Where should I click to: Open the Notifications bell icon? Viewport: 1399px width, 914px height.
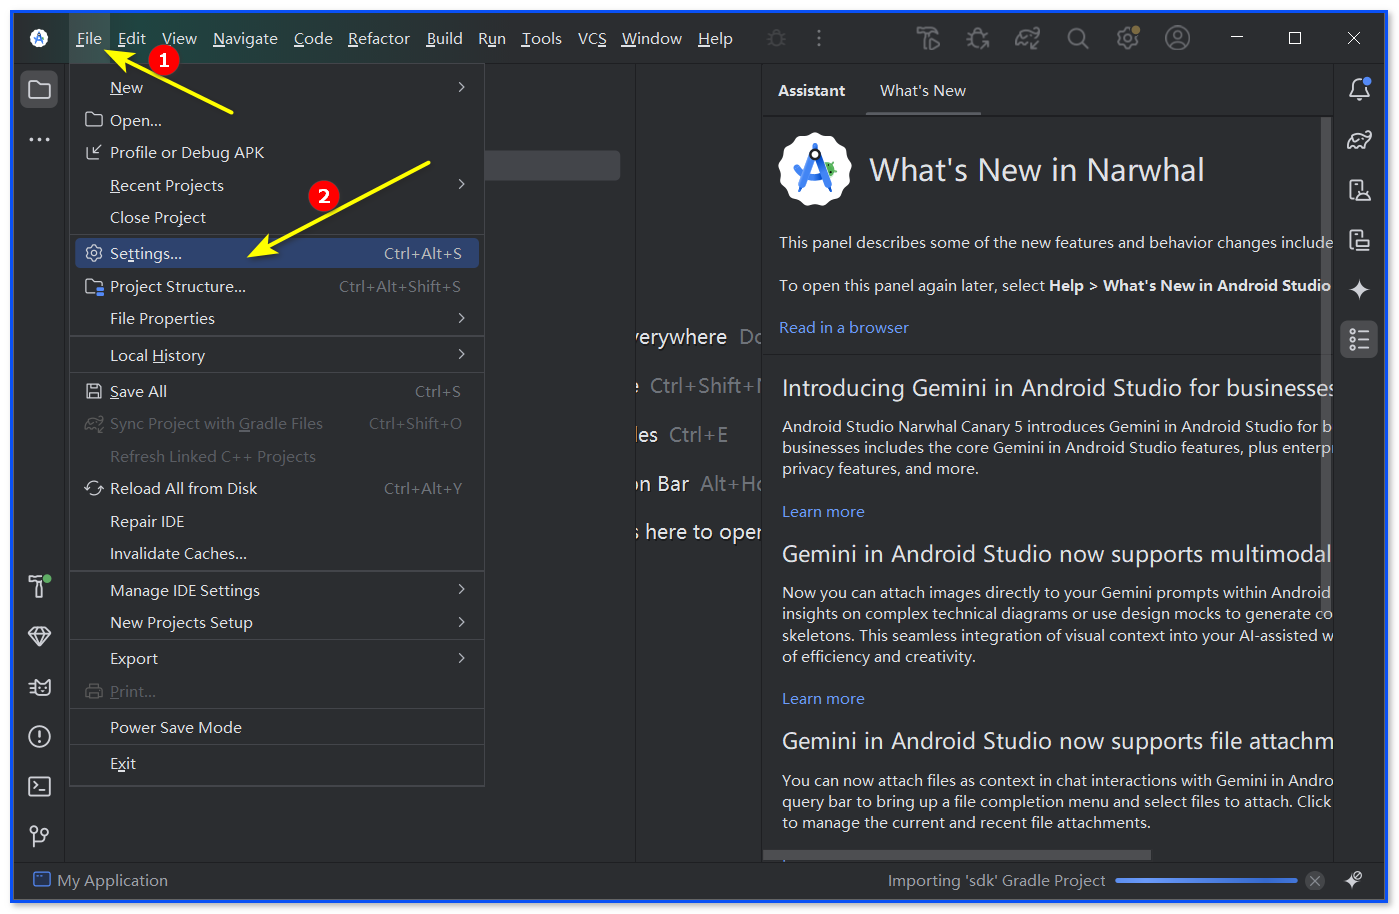coord(1359,90)
